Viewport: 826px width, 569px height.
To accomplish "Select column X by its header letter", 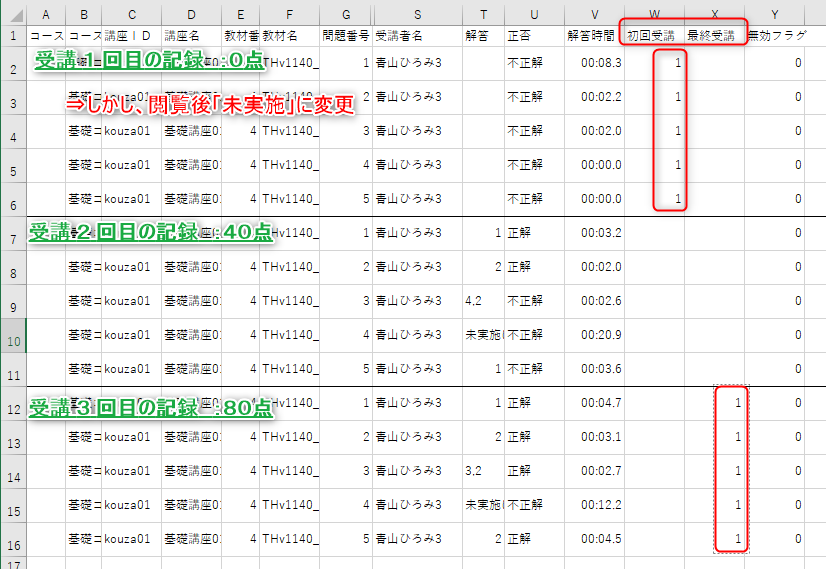I will 714,13.
